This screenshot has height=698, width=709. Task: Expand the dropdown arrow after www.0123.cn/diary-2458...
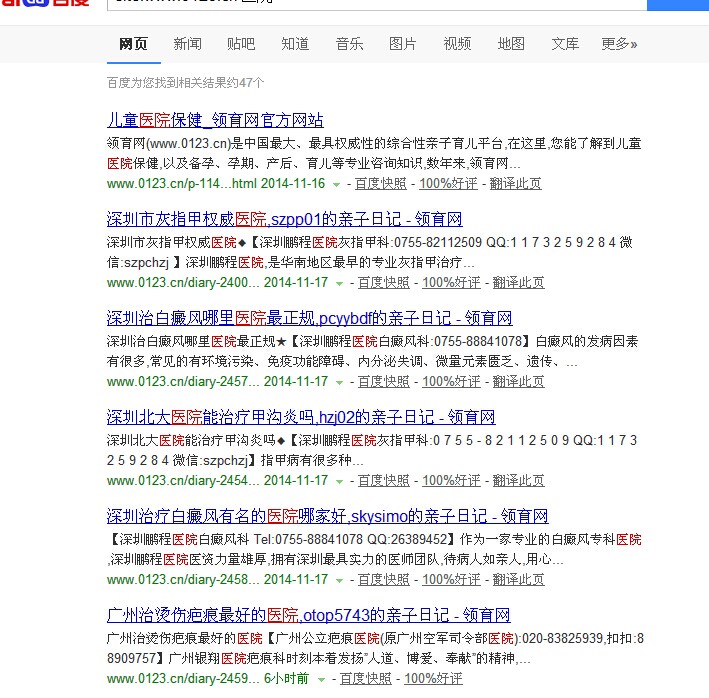tap(340, 580)
